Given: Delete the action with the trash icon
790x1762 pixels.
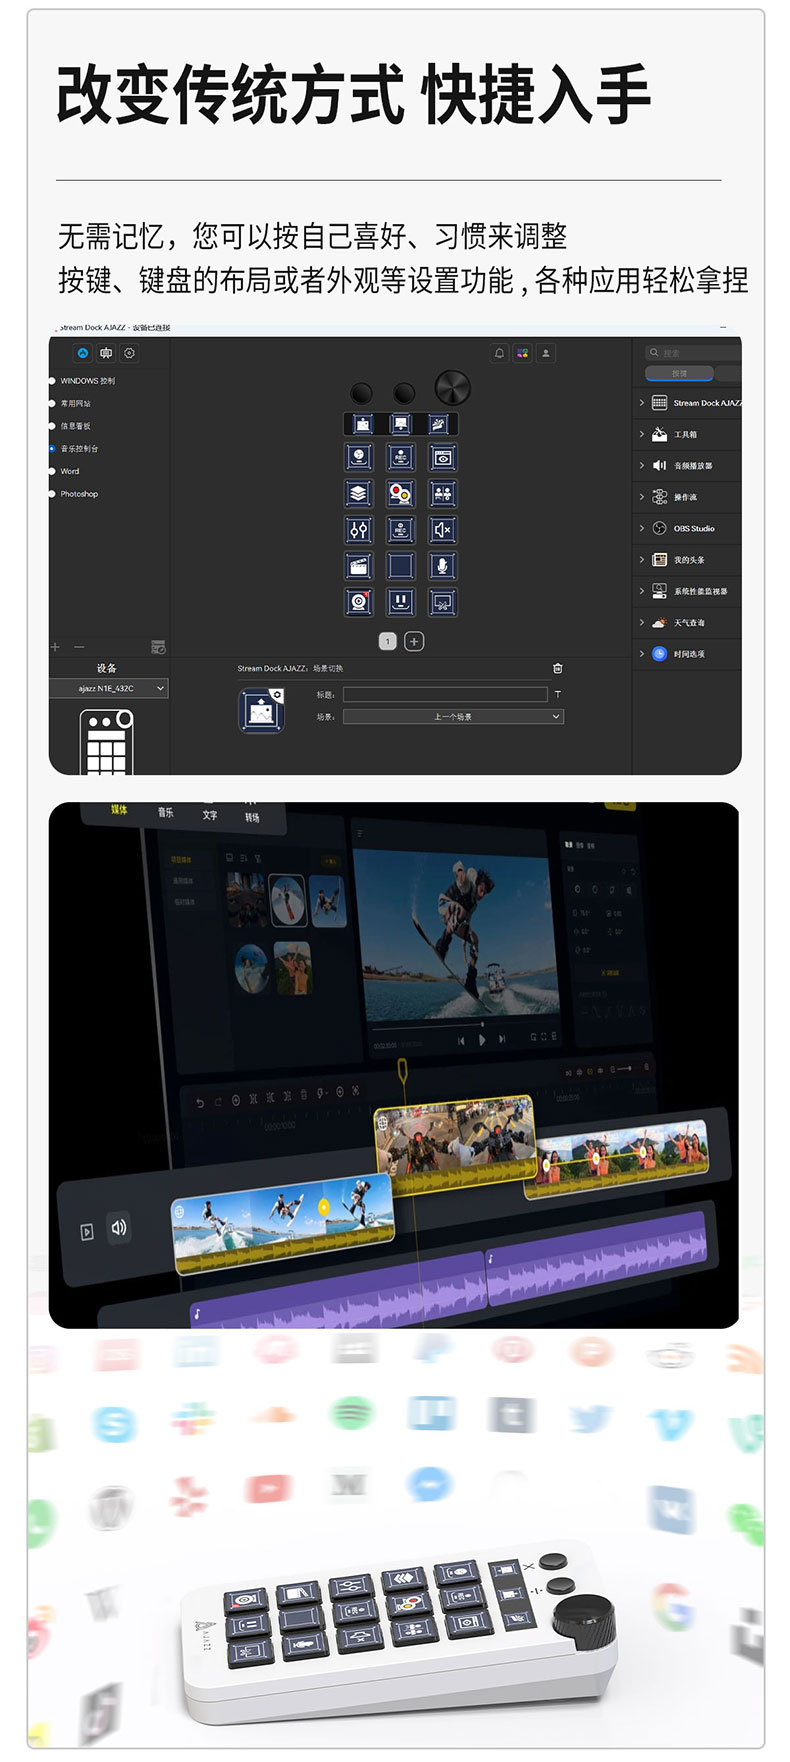Looking at the screenshot, I should pos(558,668).
